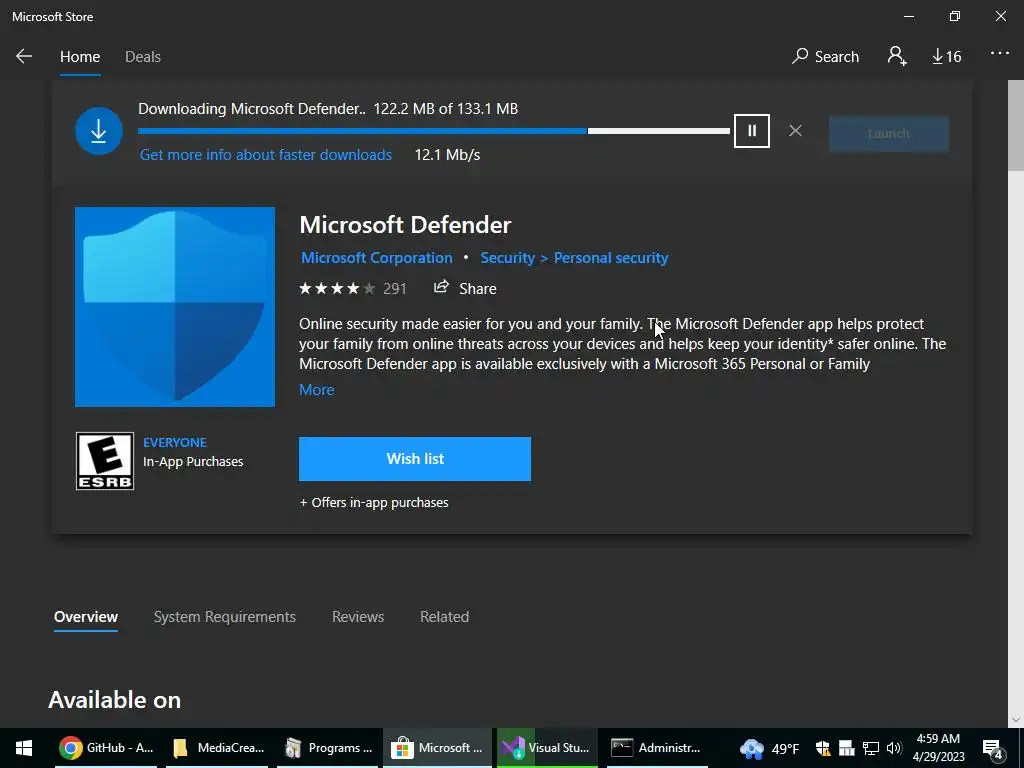Switch to the Home tab
Screen dimensions: 1024x768
(80, 57)
